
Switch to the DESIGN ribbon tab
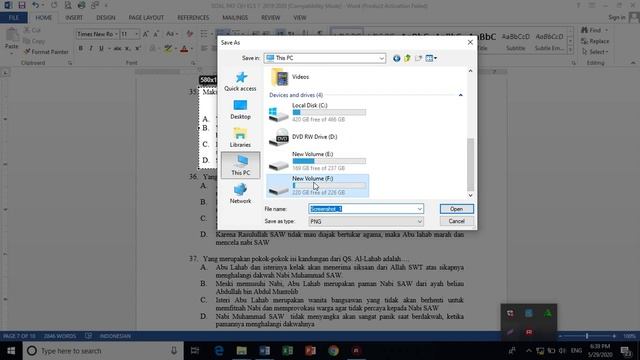pos(105,18)
